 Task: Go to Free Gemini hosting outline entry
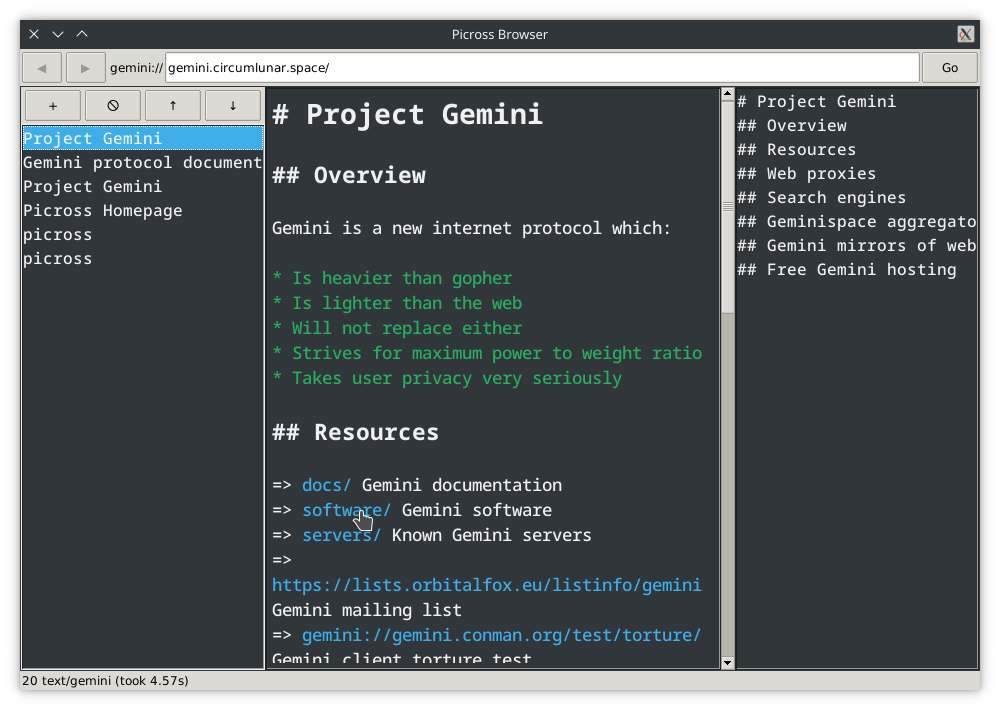click(861, 270)
